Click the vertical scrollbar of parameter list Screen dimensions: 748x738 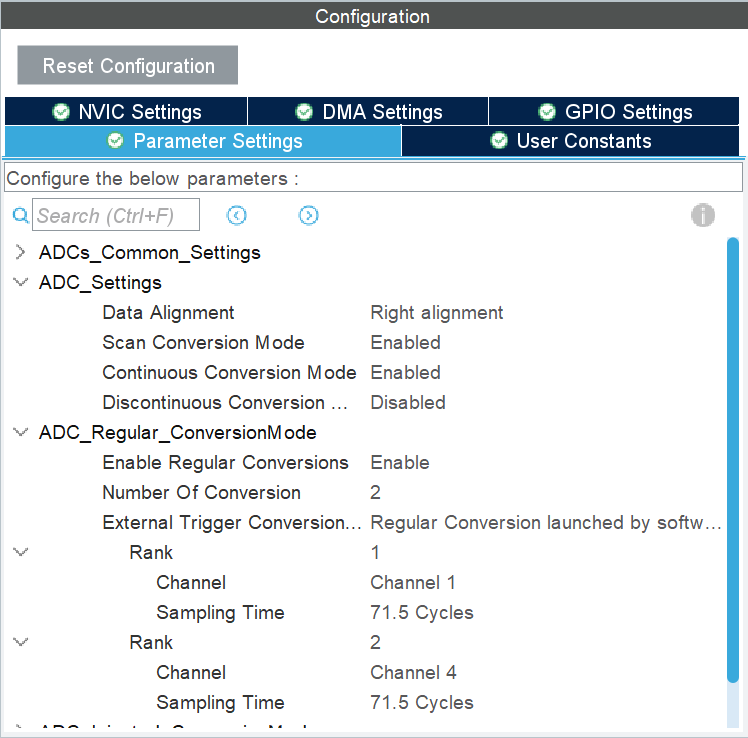(733, 460)
